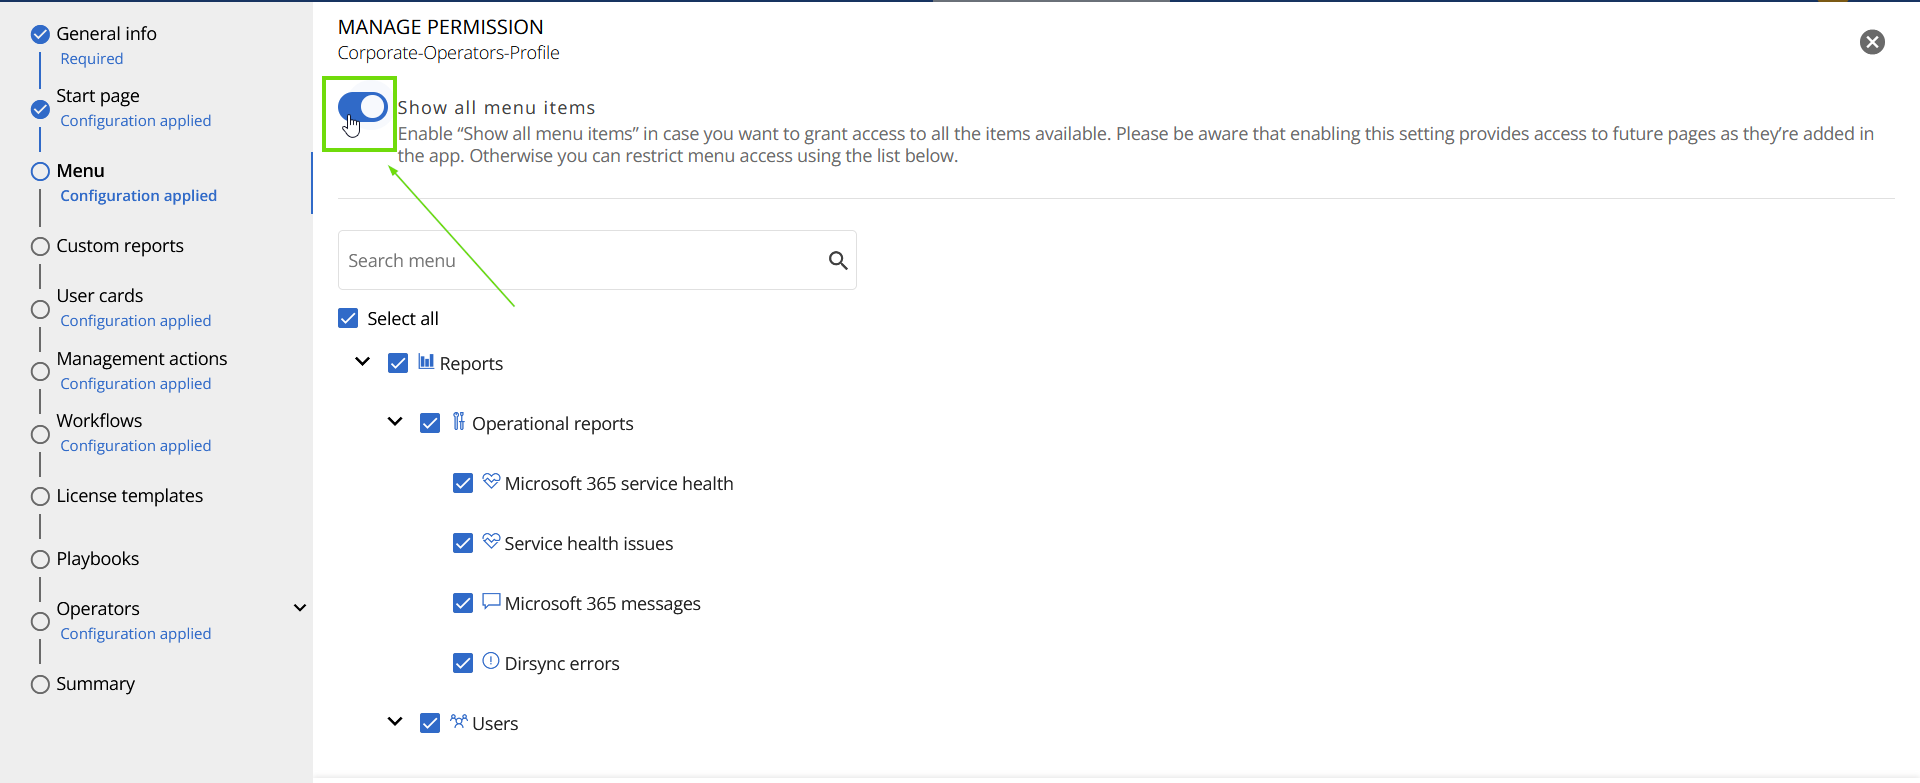Uncheck Microsoft 365 service health checkbox
The width and height of the screenshot is (1920, 783).
(463, 483)
